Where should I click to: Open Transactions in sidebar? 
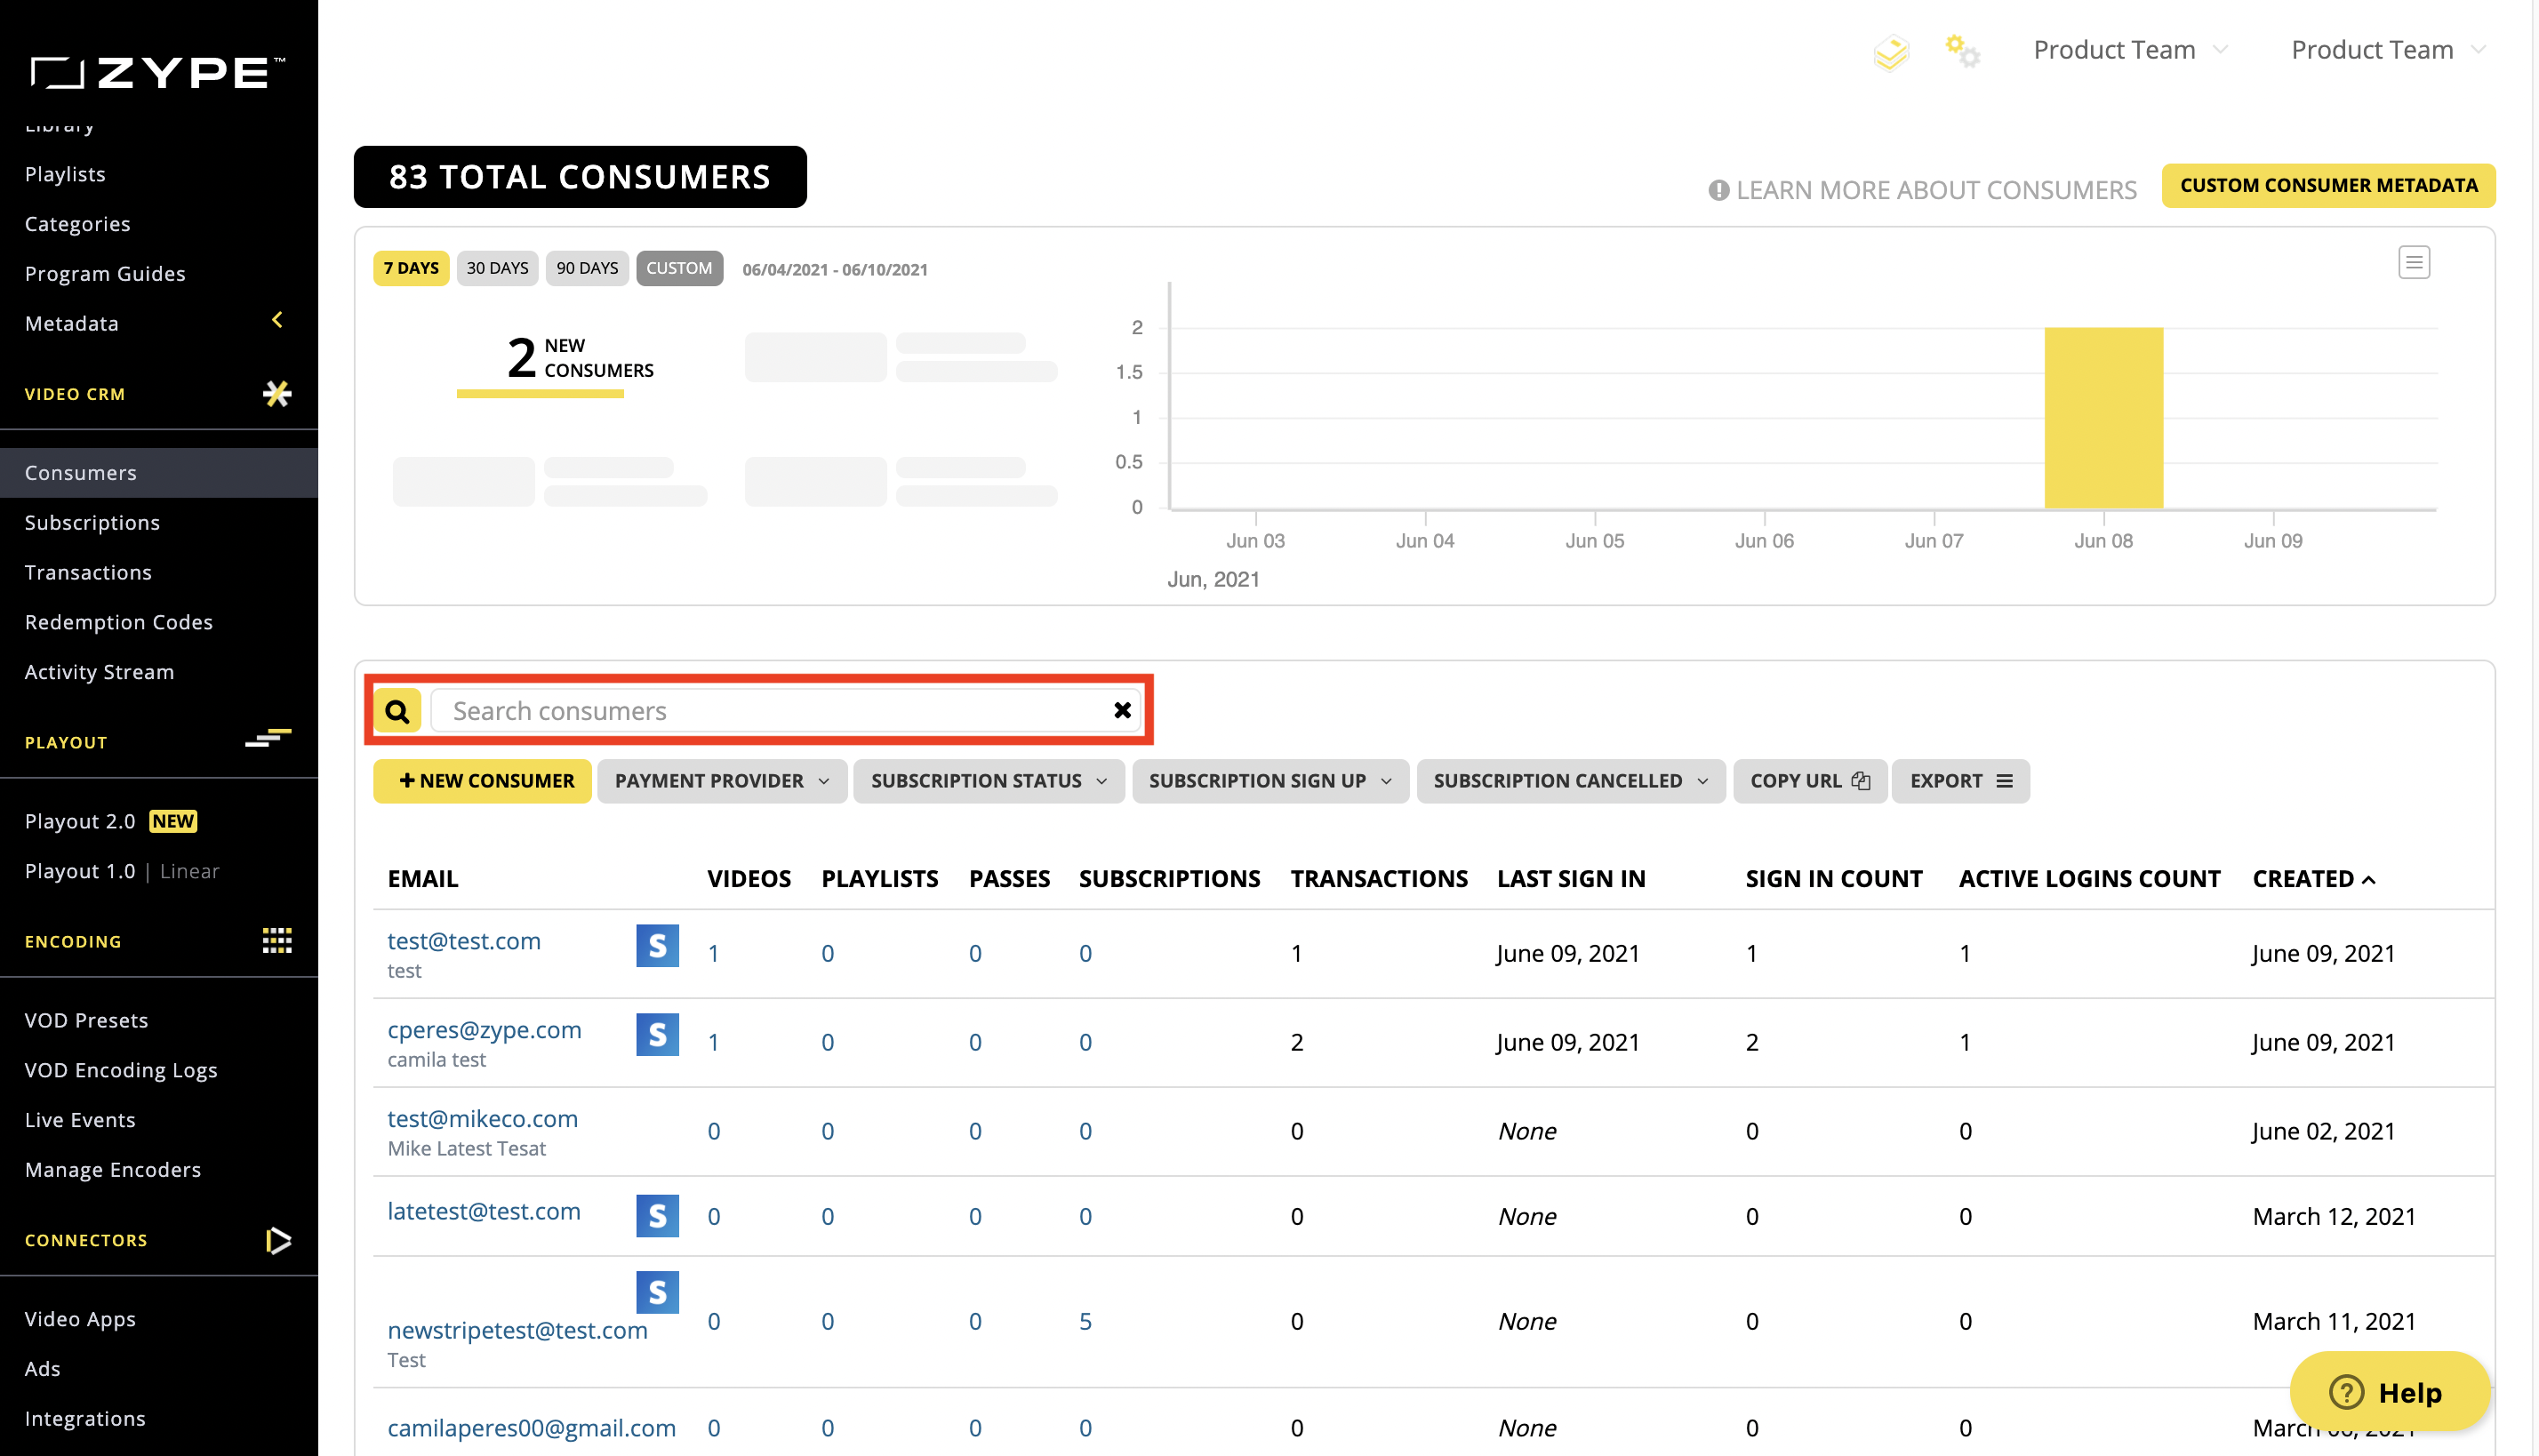click(88, 572)
